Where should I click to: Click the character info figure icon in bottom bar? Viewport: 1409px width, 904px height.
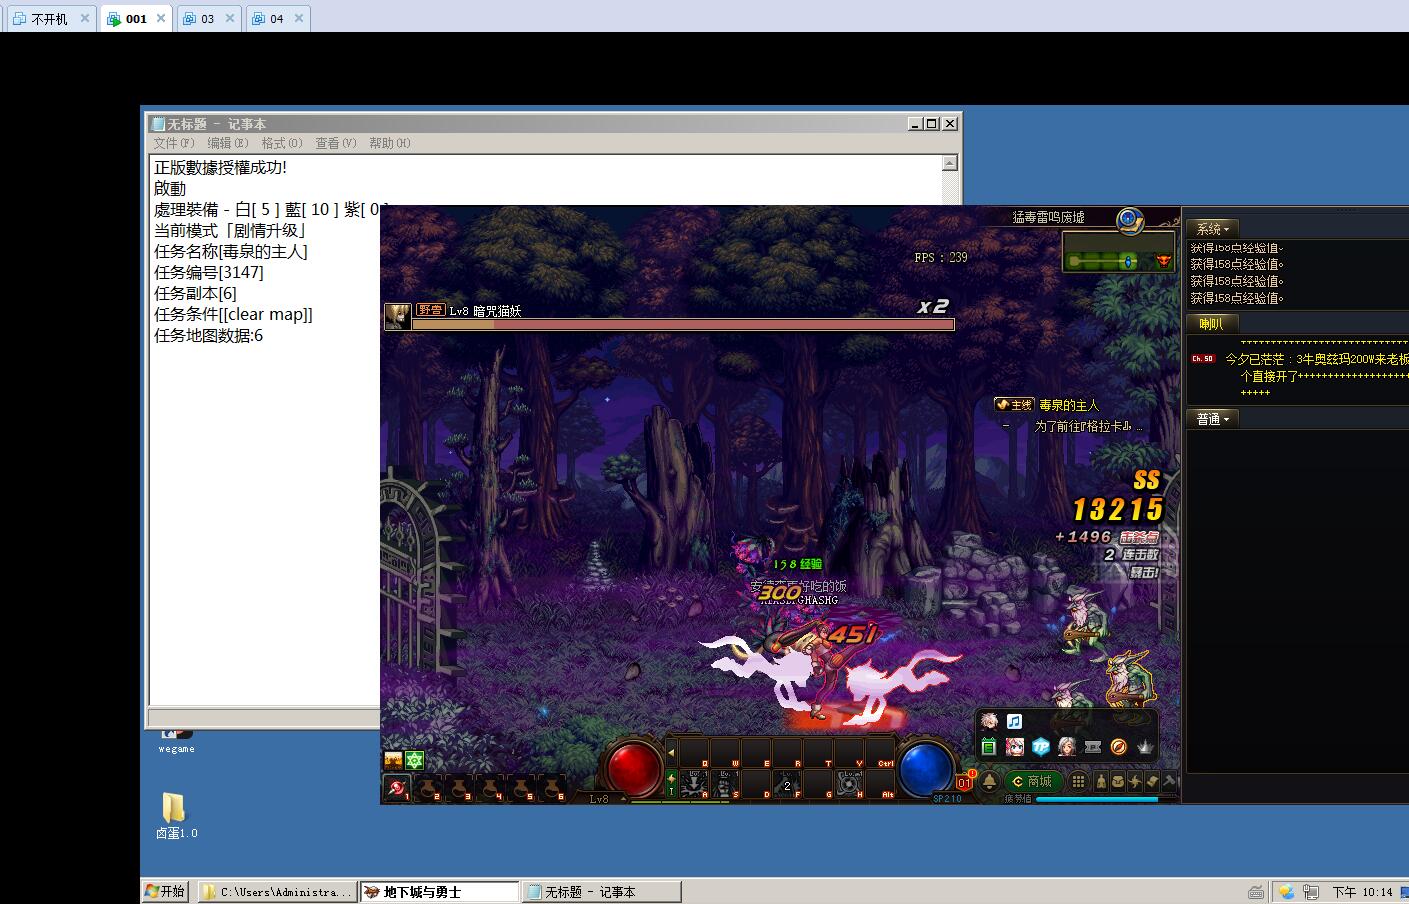[1101, 782]
